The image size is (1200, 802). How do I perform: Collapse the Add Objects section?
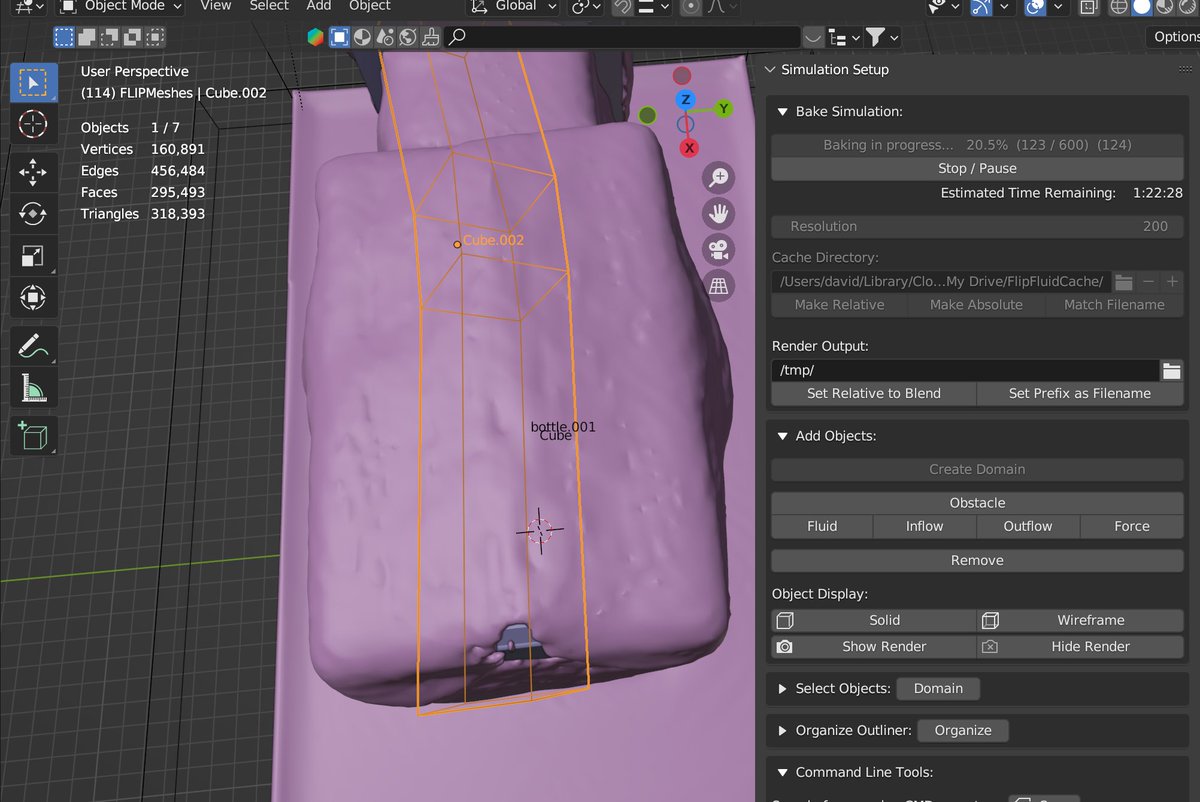click(783, 436)
